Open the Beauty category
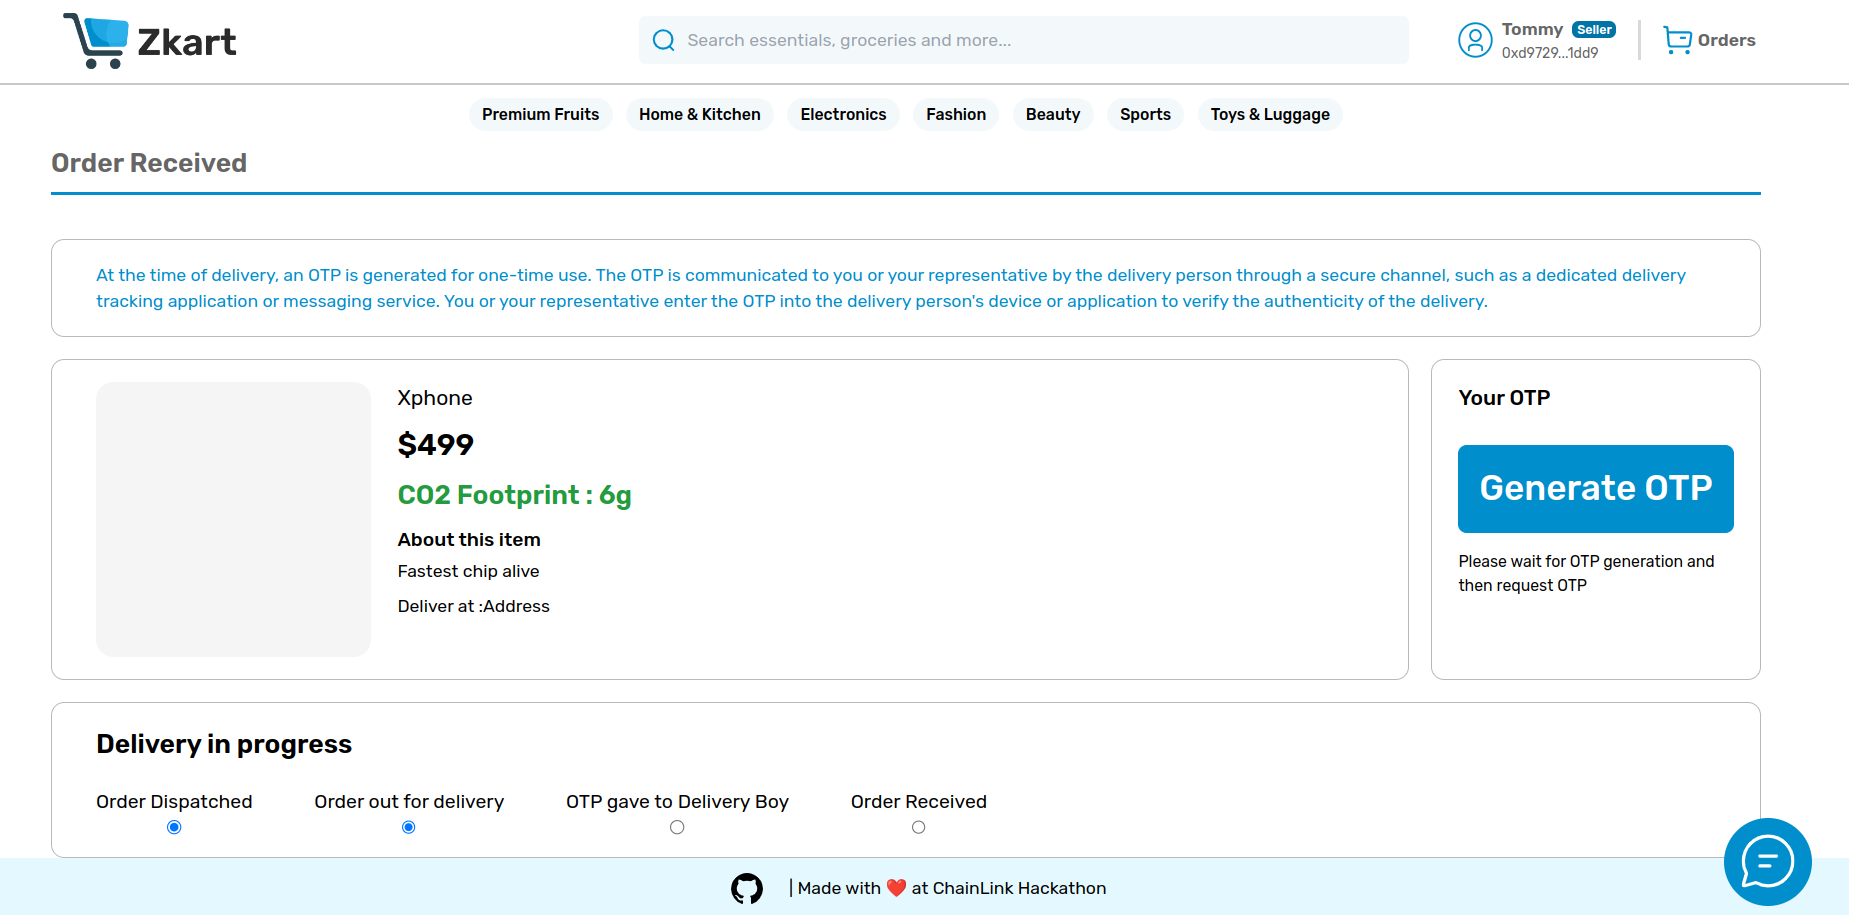Viewport: 1849px width, 915px height. pos(1053,114)
